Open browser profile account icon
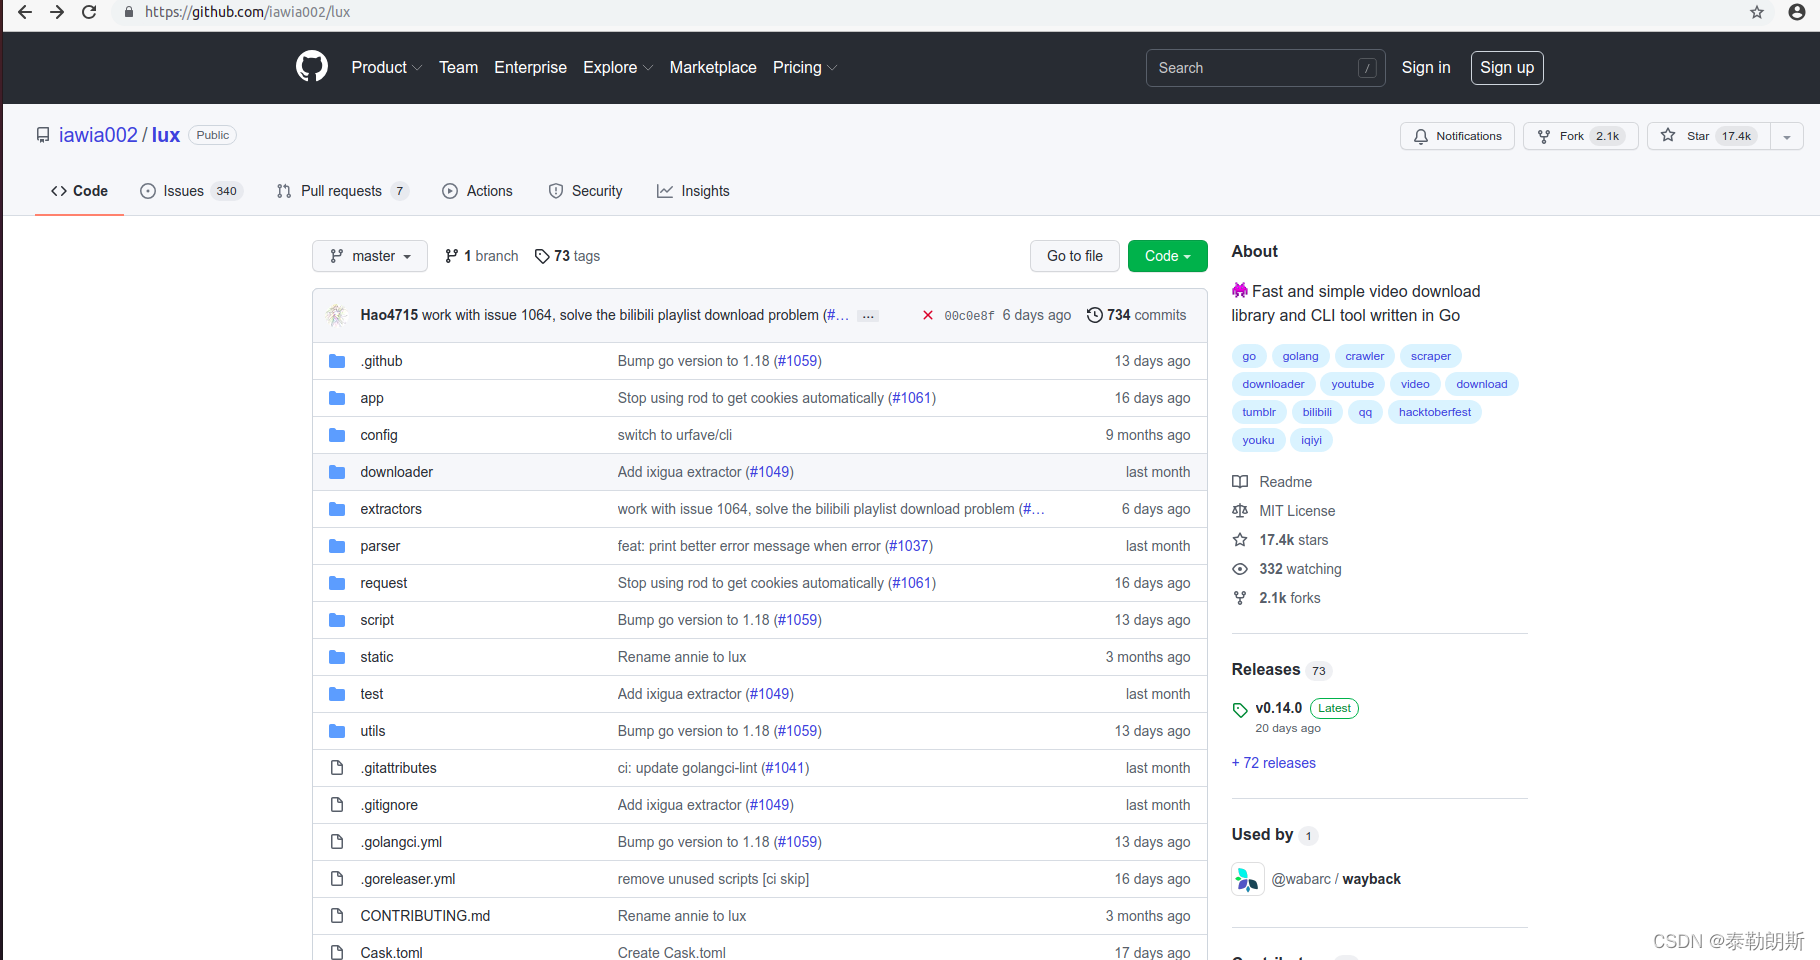 (x=1797, y=12)
